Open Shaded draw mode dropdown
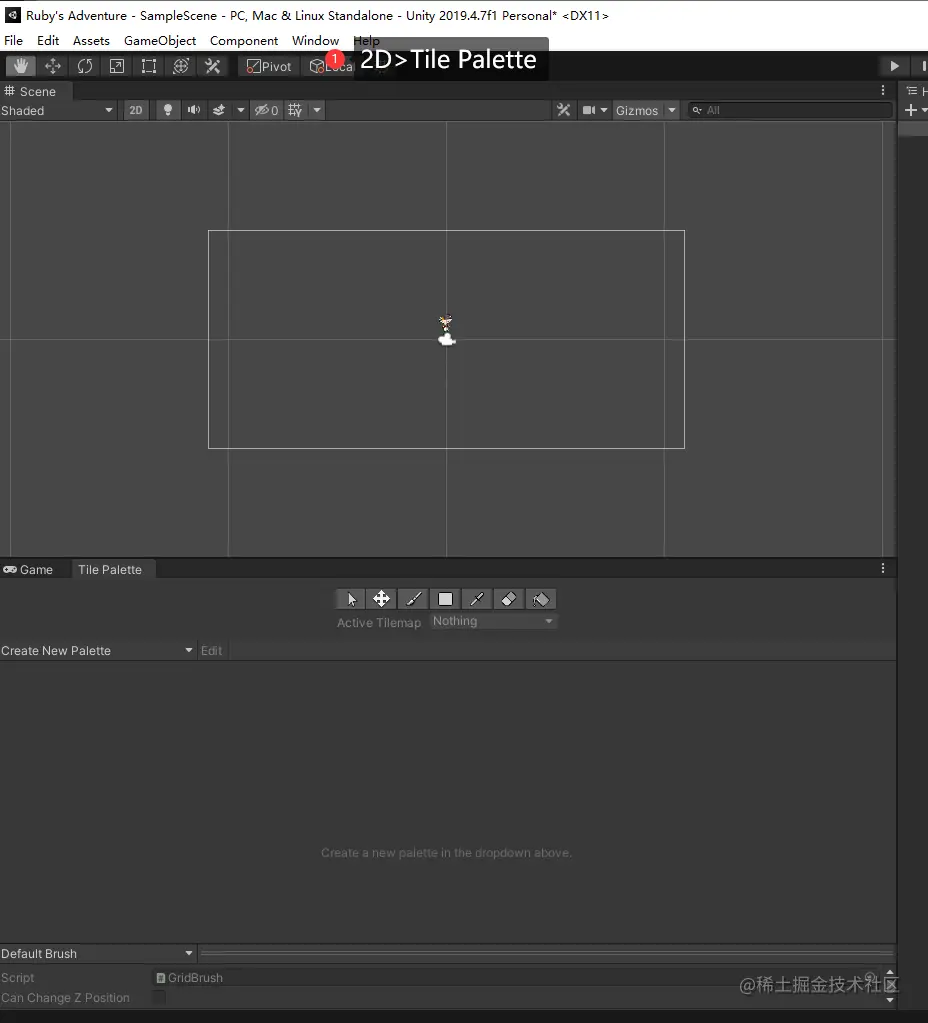The height and width of the screenshot is (1023, 928). pyautogui.click(x=57, y=110)
